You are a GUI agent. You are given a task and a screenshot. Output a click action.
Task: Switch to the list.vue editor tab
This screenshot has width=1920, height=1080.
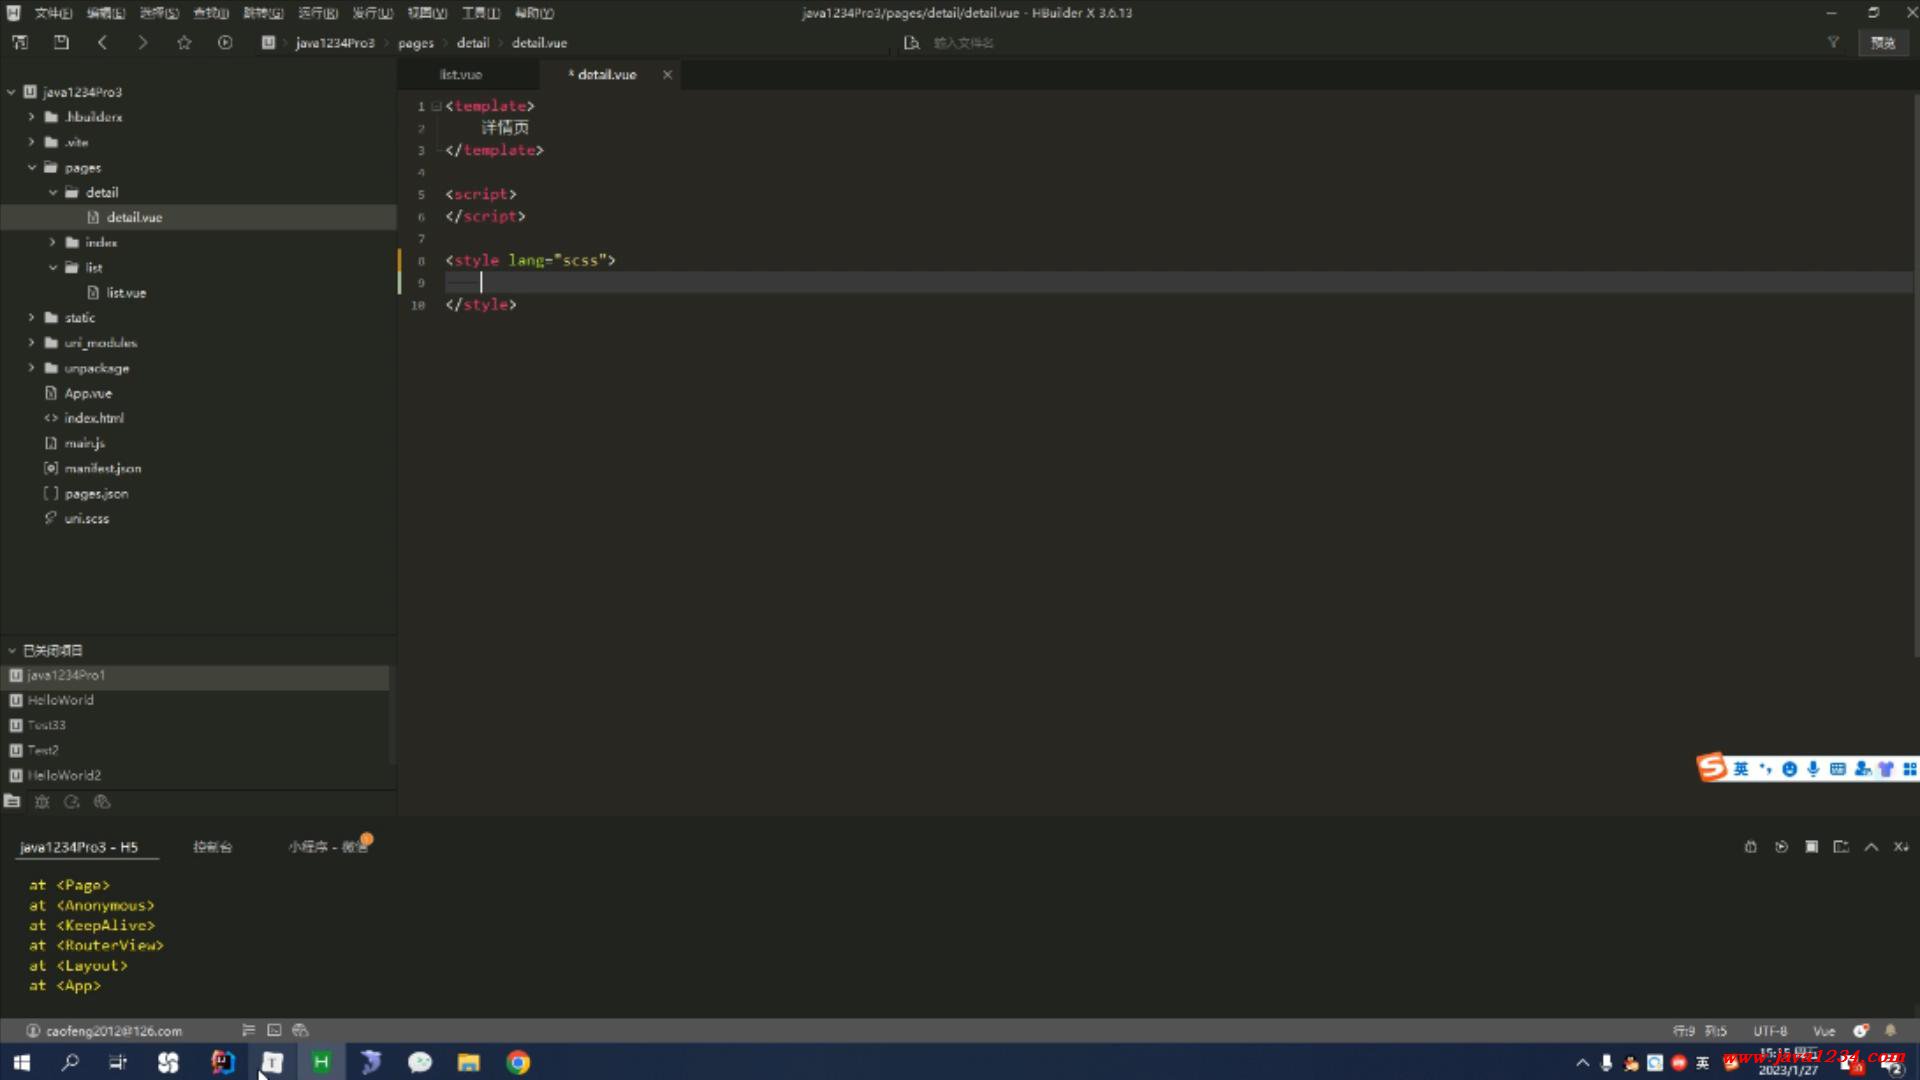pyautogui.click(x=461, y=75)
